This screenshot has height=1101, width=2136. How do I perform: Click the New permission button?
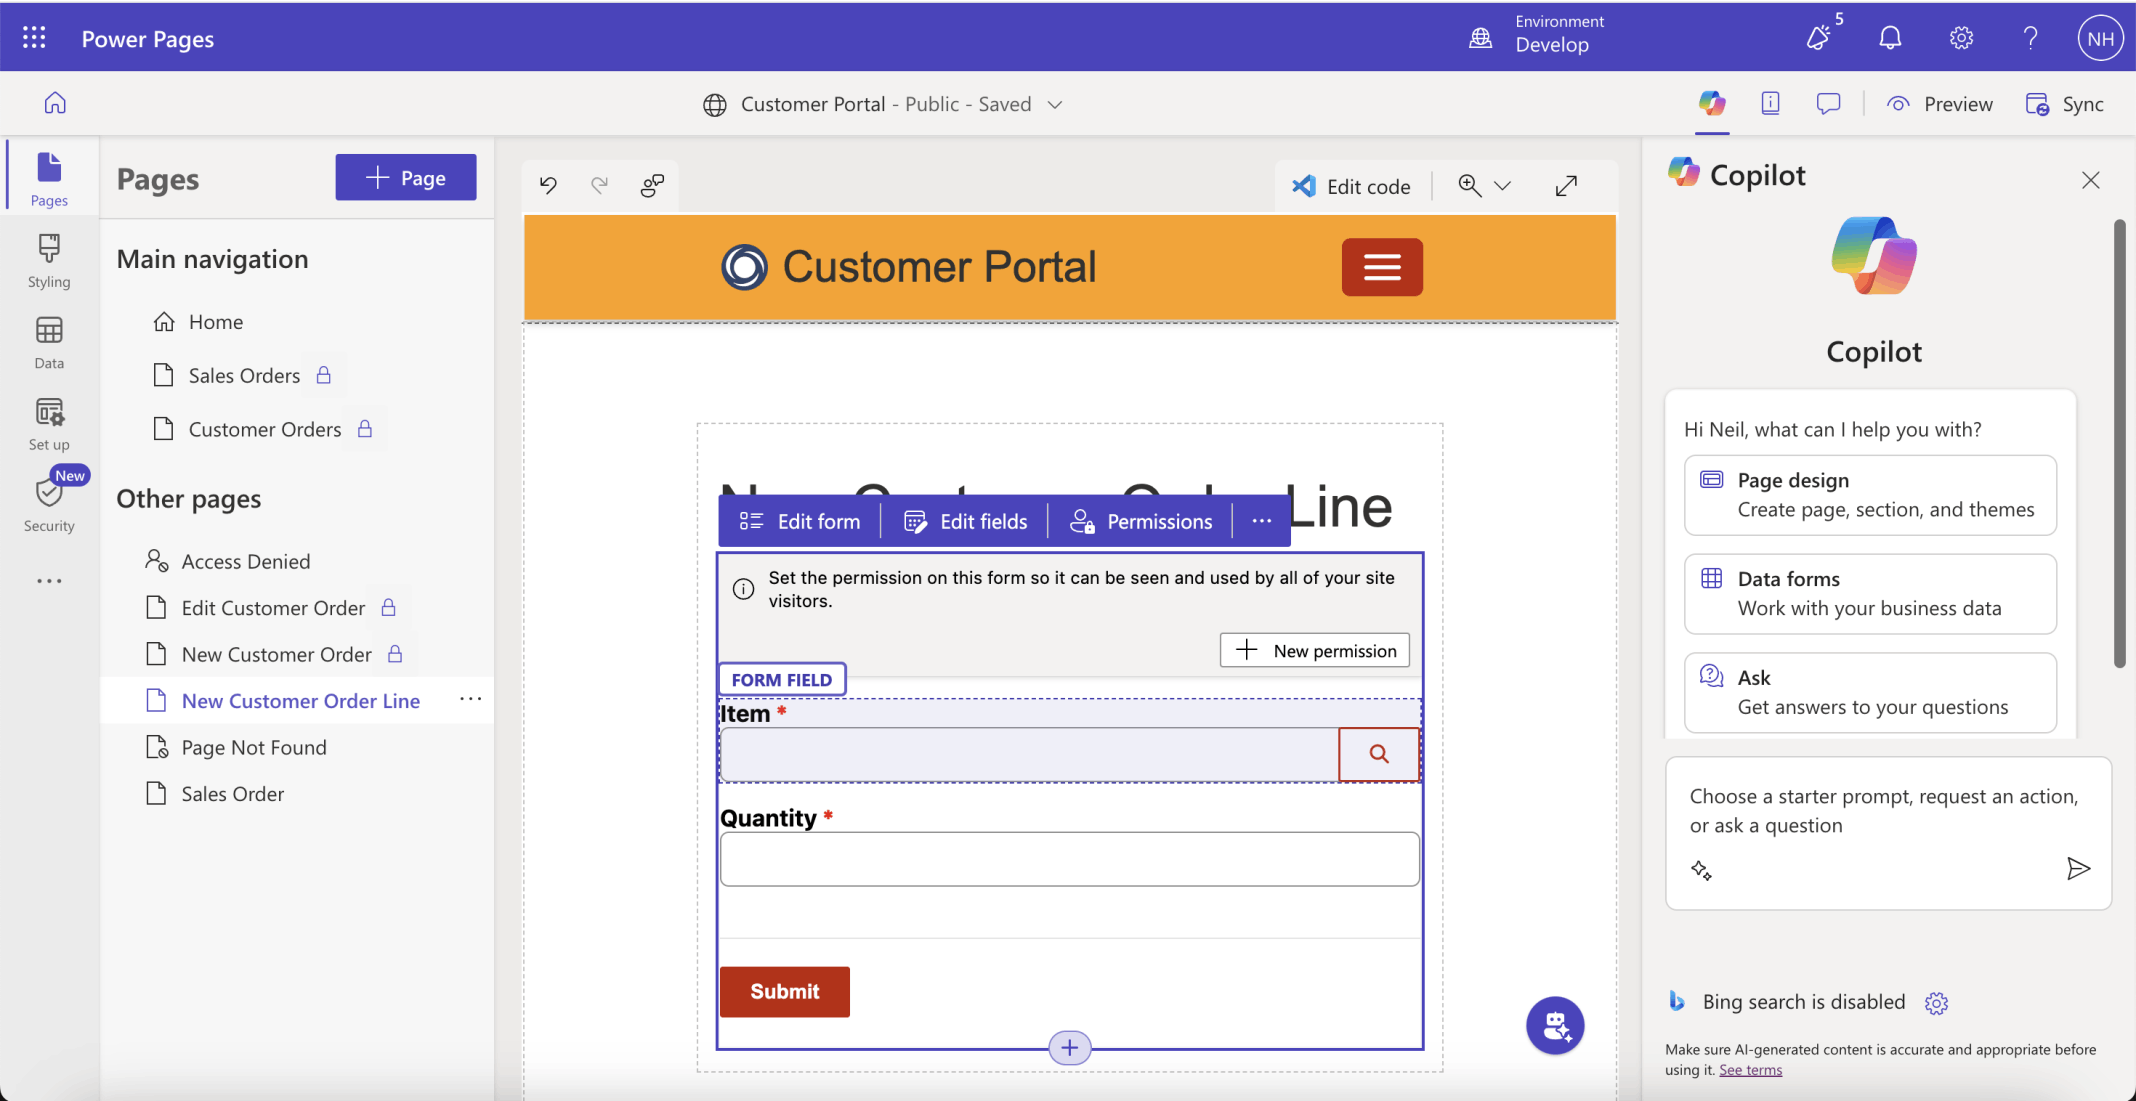1314,651
